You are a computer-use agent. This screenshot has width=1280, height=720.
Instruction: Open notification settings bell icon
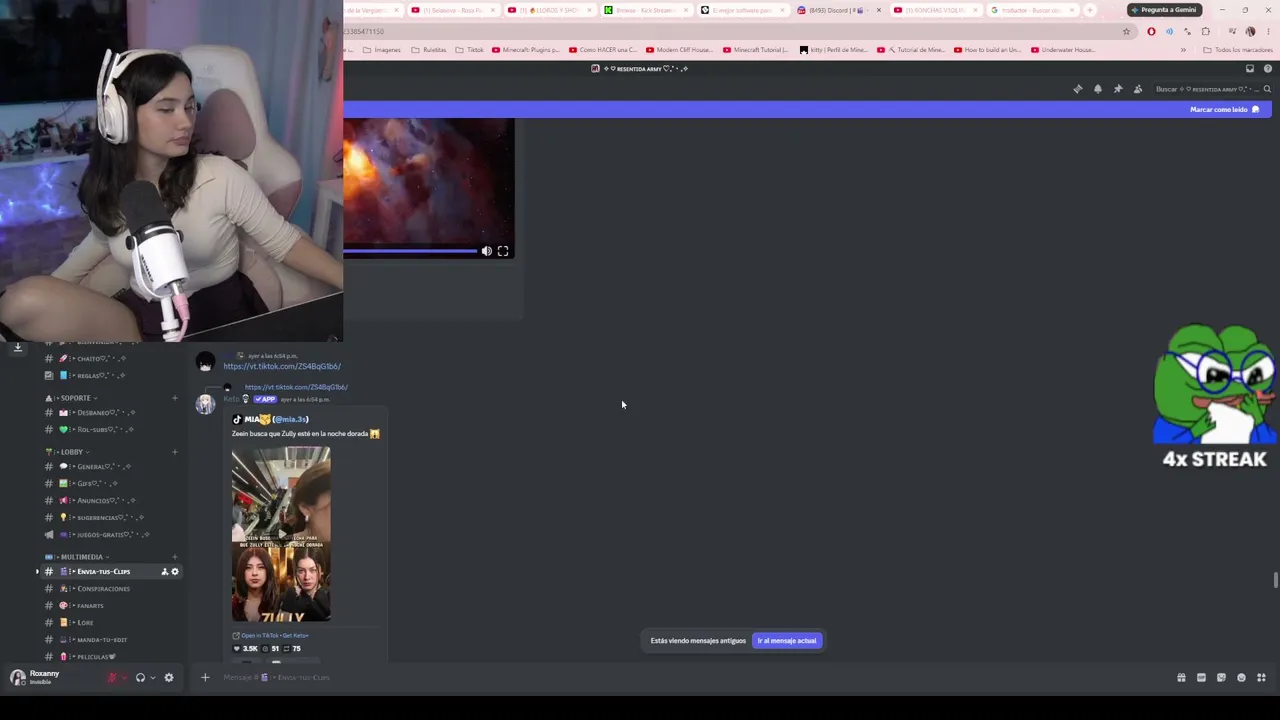(x=1098, y=89)
